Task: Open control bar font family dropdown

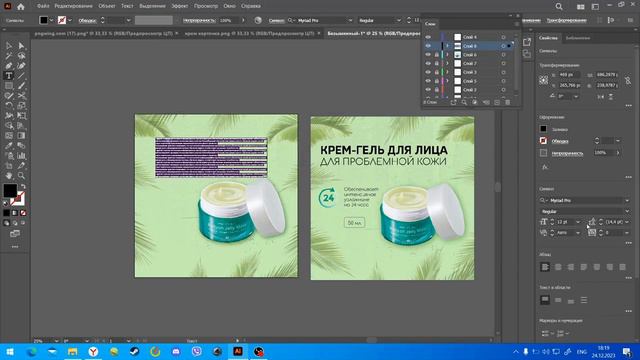Action: click(x=350, y=20)
